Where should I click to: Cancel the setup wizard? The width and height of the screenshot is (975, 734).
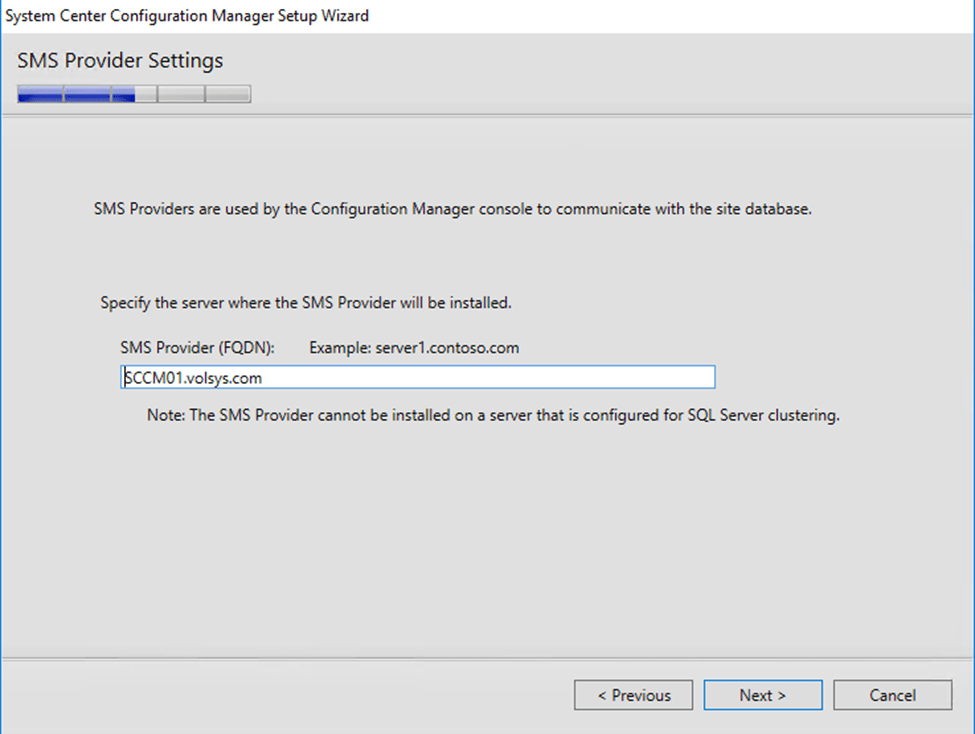click(x=892, y=695)
